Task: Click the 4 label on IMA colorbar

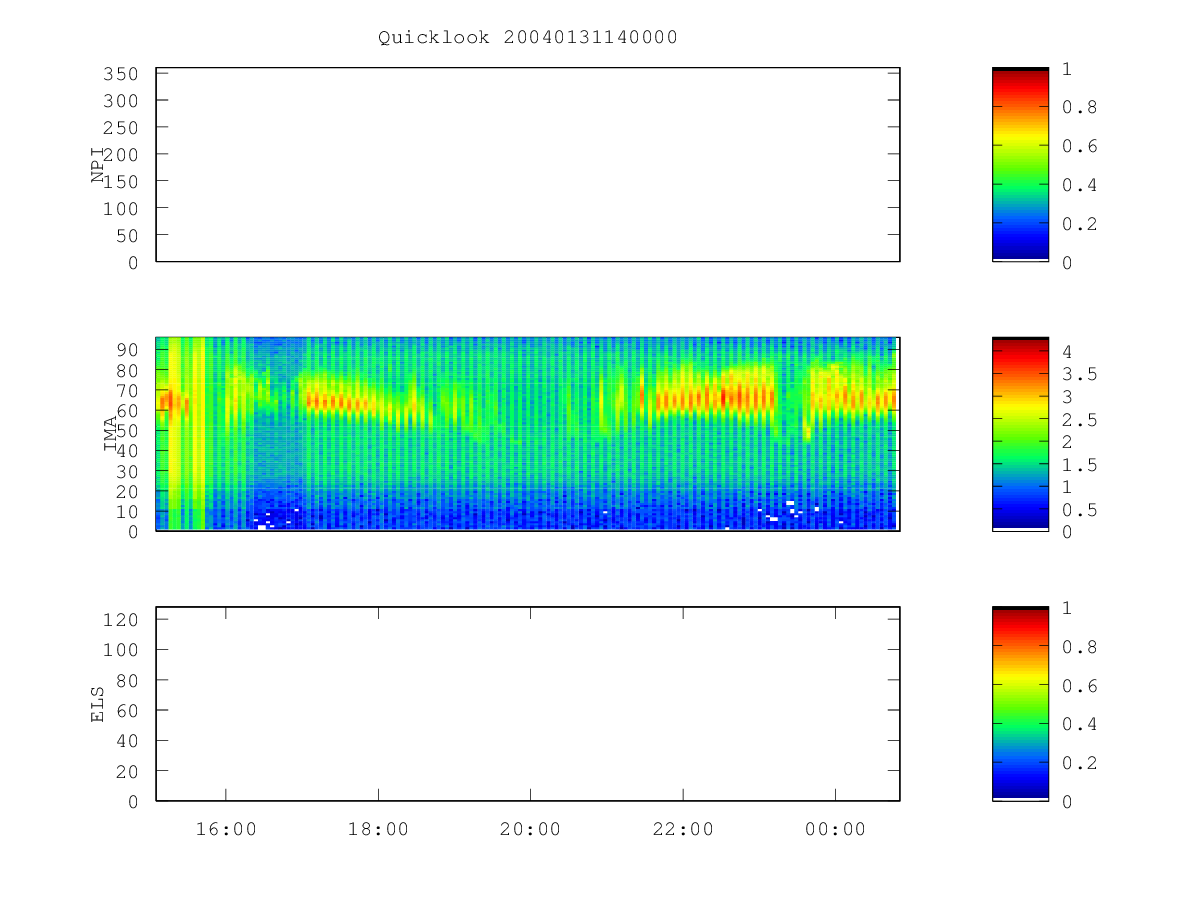Action: [x=1067, y=351]
